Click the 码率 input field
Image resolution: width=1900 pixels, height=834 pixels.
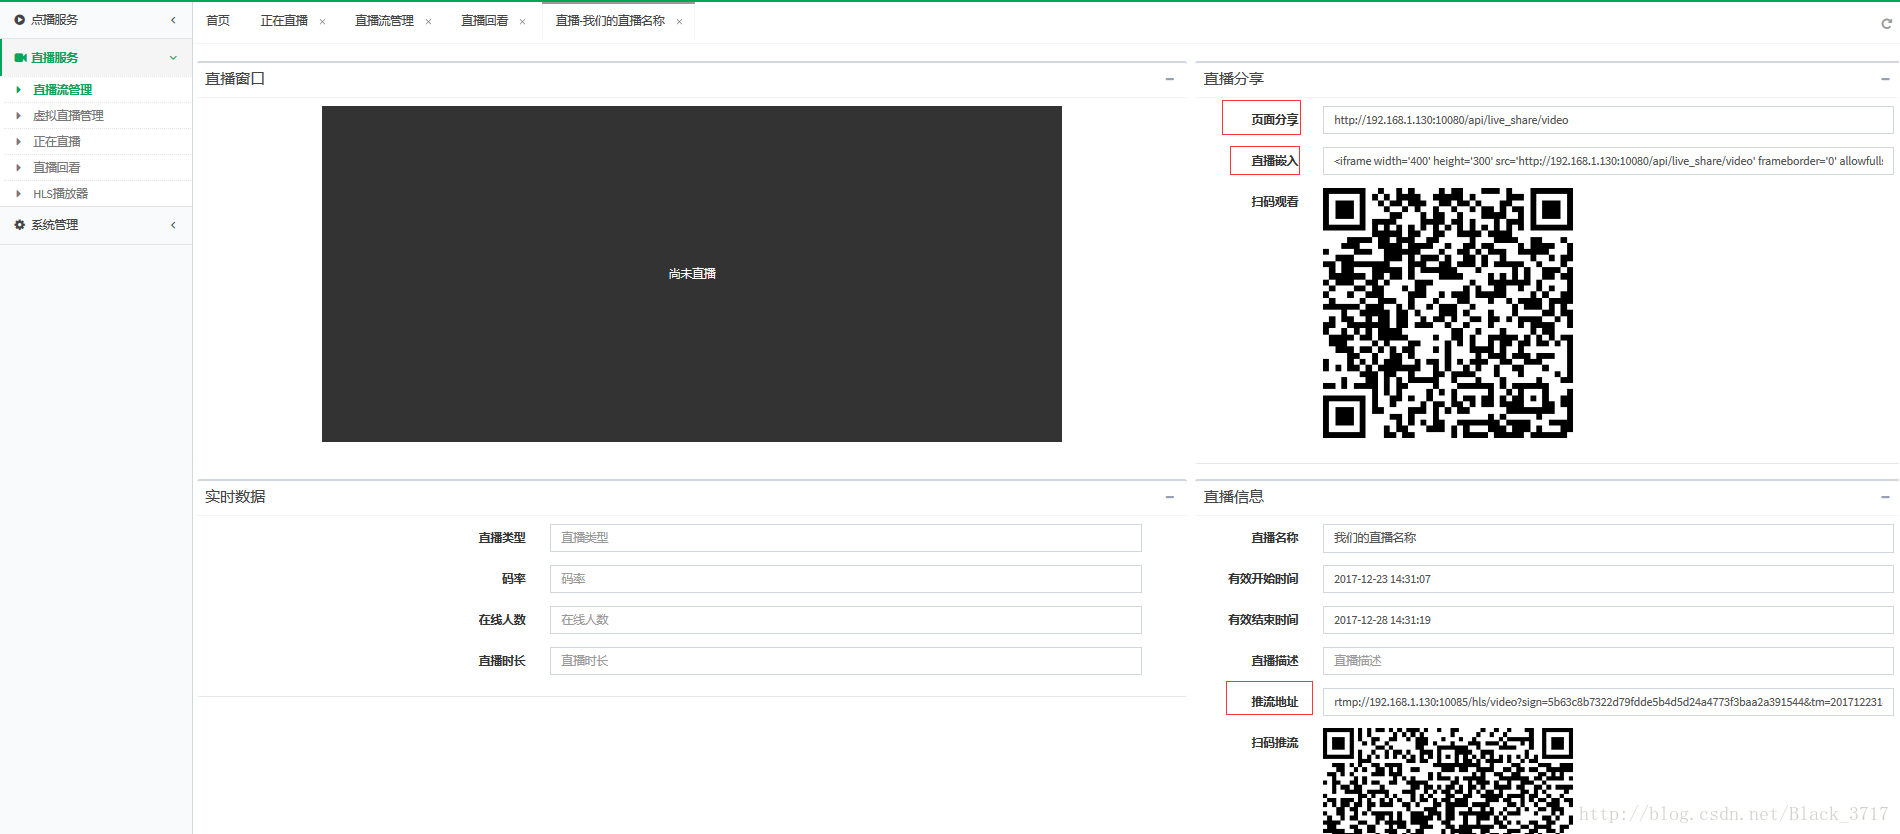pos(846,579)
